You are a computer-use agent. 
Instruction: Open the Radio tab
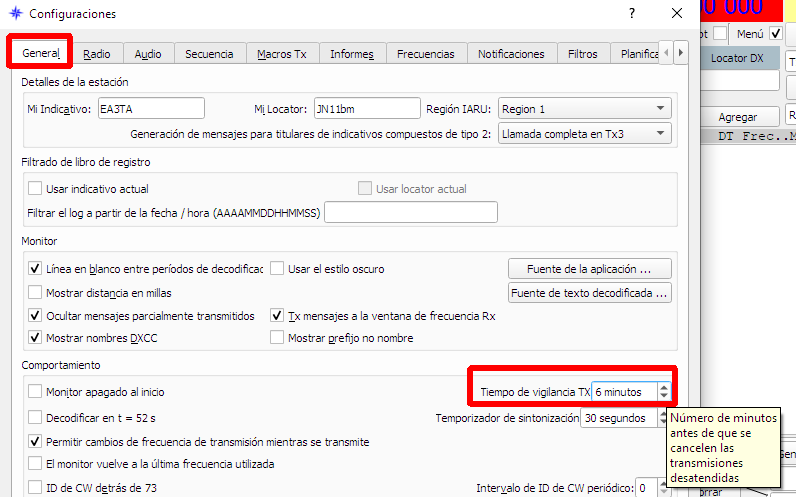97,54
